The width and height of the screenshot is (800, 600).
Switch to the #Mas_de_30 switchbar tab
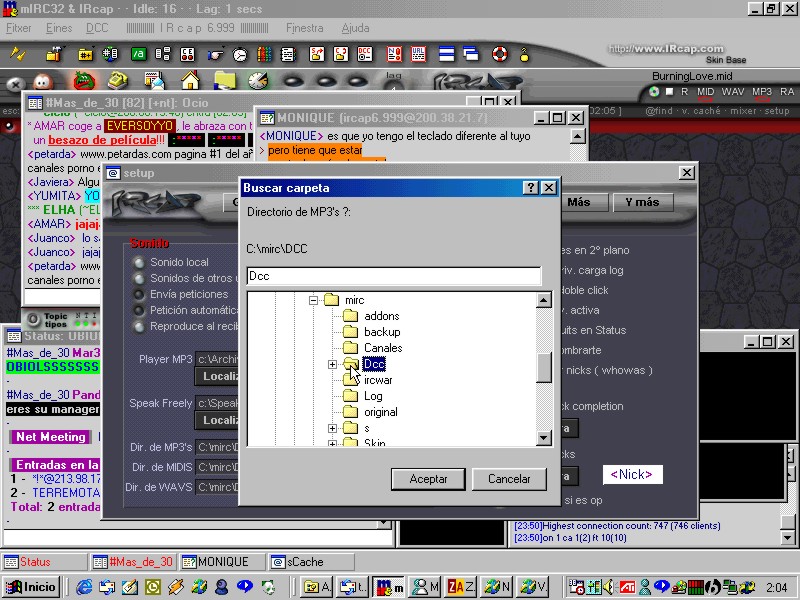pyautogui.click(x=134, y=562)
